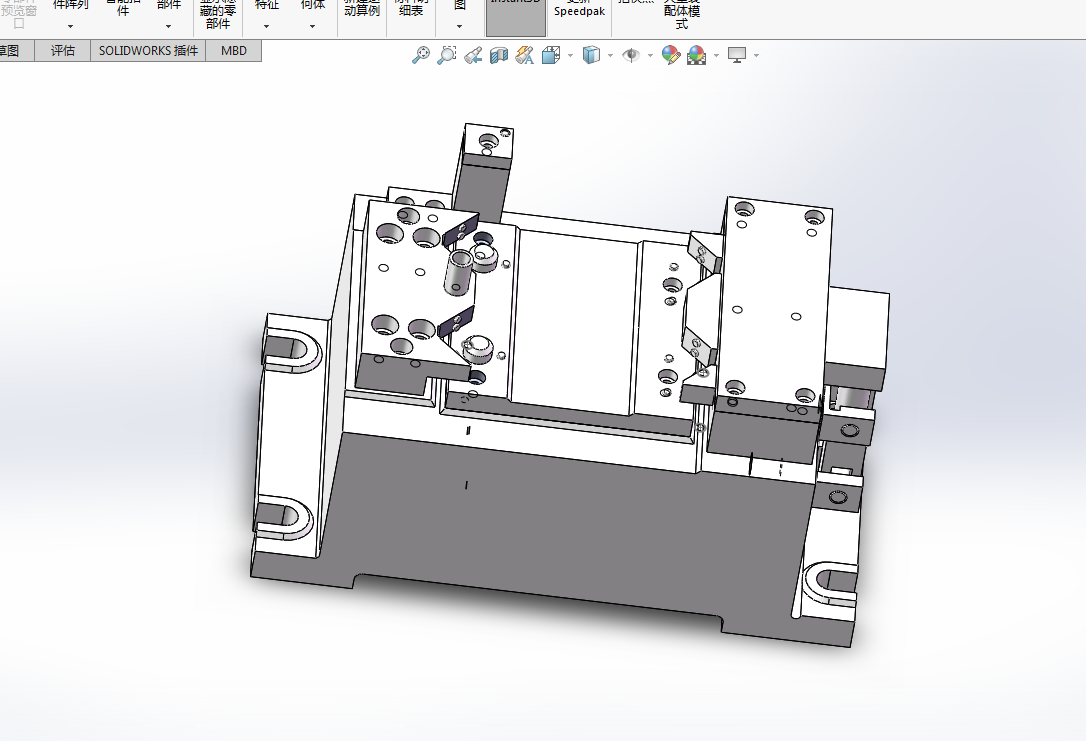Screen dimensions: 1086x741
Task: Click the 细表 ribbon button
Action: [x=411, y=10]
